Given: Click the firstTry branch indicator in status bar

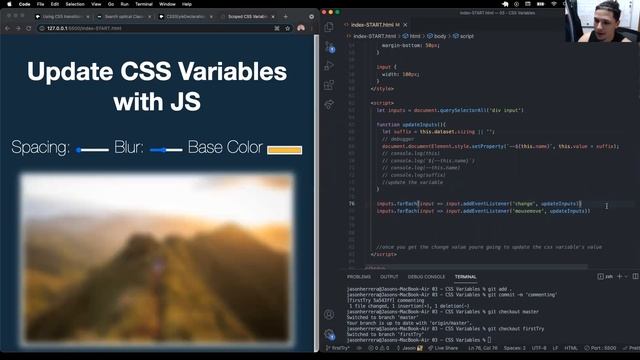Looking at the screenshot, I should (338, 348).
